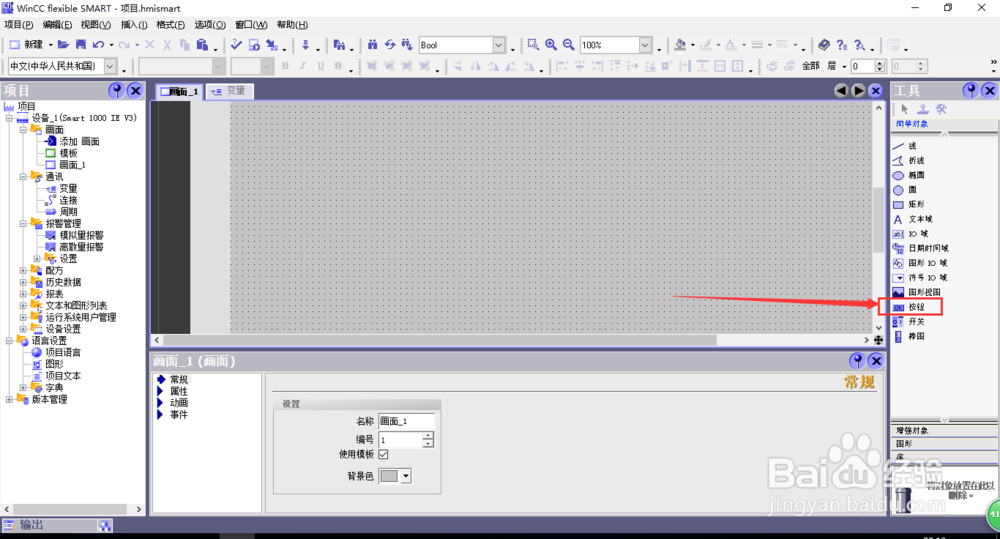This screenshot has height=539, width=1000.
Task: Select the 按钮 button tool
Action: [x=916, y=307]
